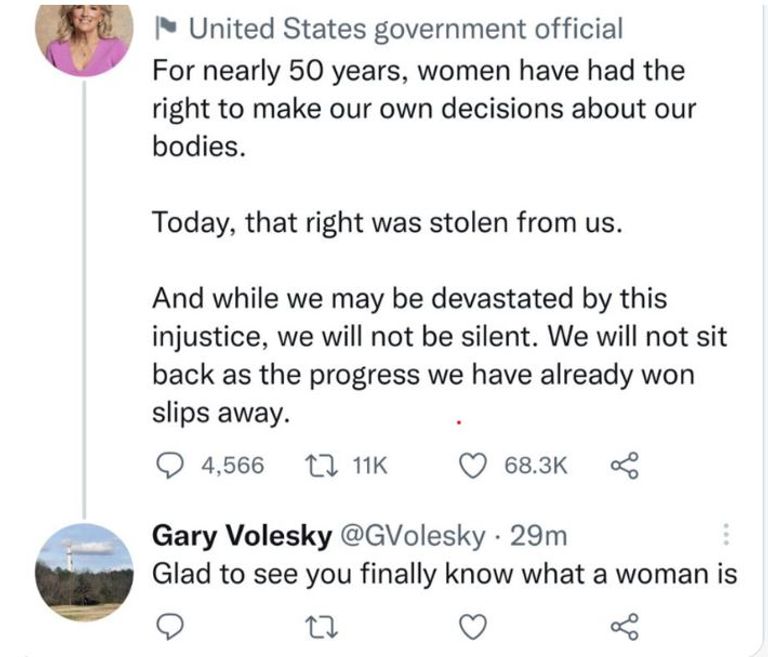Viewport: 768px width, 657px height.
Task: Click the "United States government official" label
Action: pos(405,29)
